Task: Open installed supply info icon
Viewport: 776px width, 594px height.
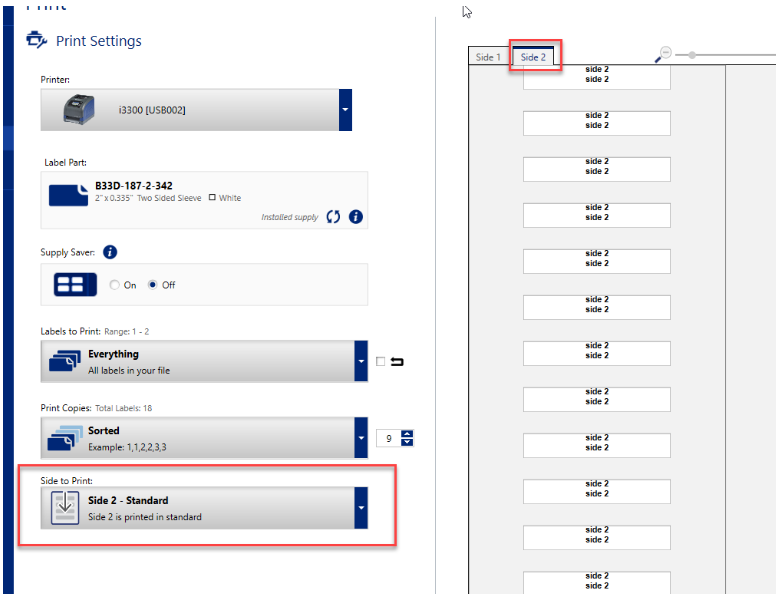Action: tap(355, 216)
